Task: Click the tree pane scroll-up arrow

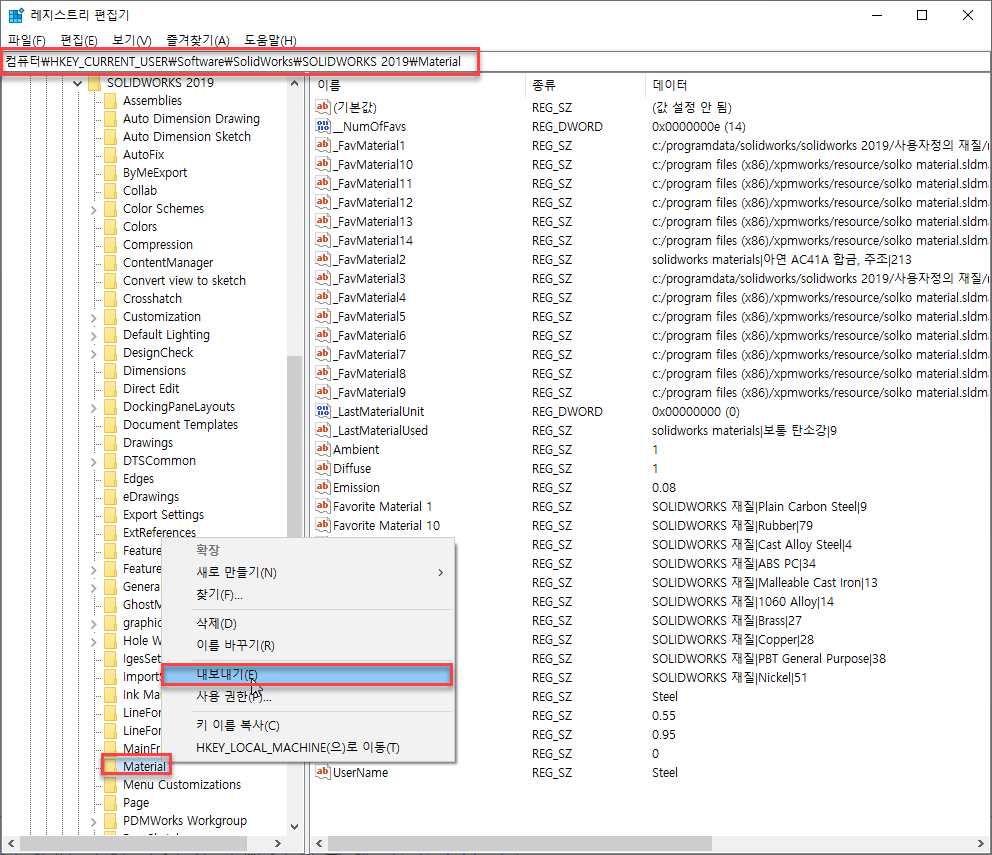Action: pos(294,83)
